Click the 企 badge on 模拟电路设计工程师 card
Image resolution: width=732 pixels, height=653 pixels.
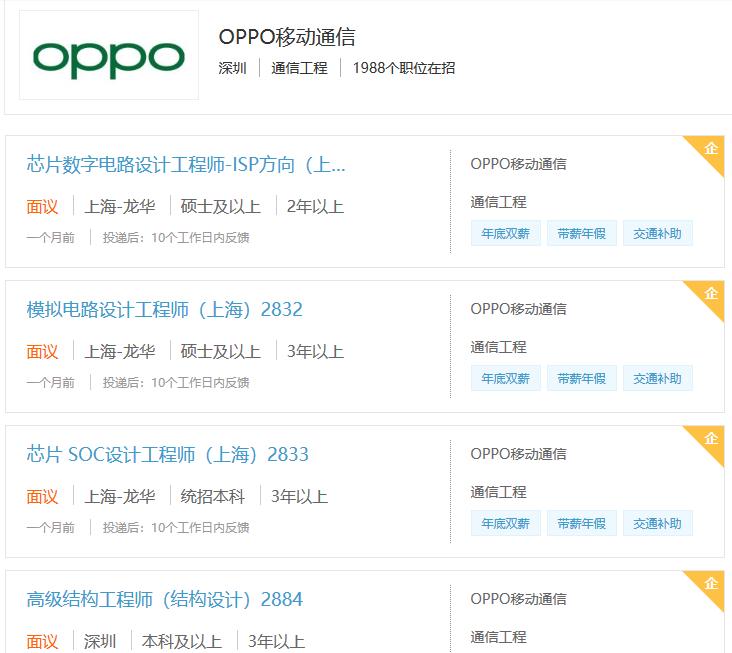coord(711,294)
